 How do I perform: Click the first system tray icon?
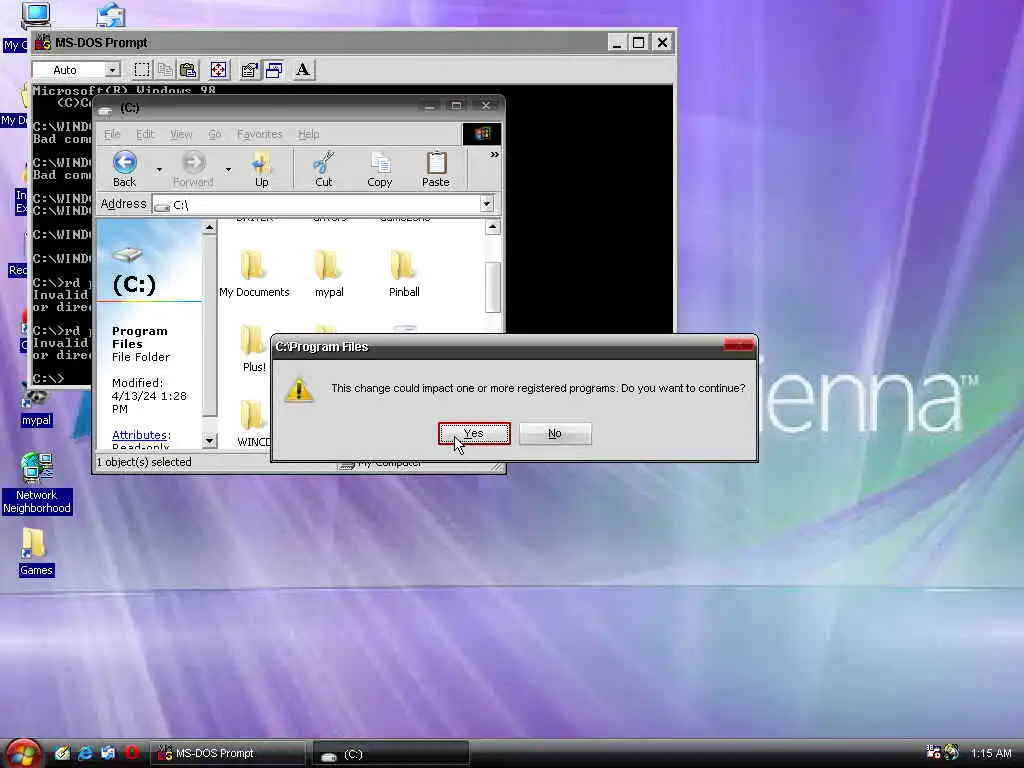[934, 752]
